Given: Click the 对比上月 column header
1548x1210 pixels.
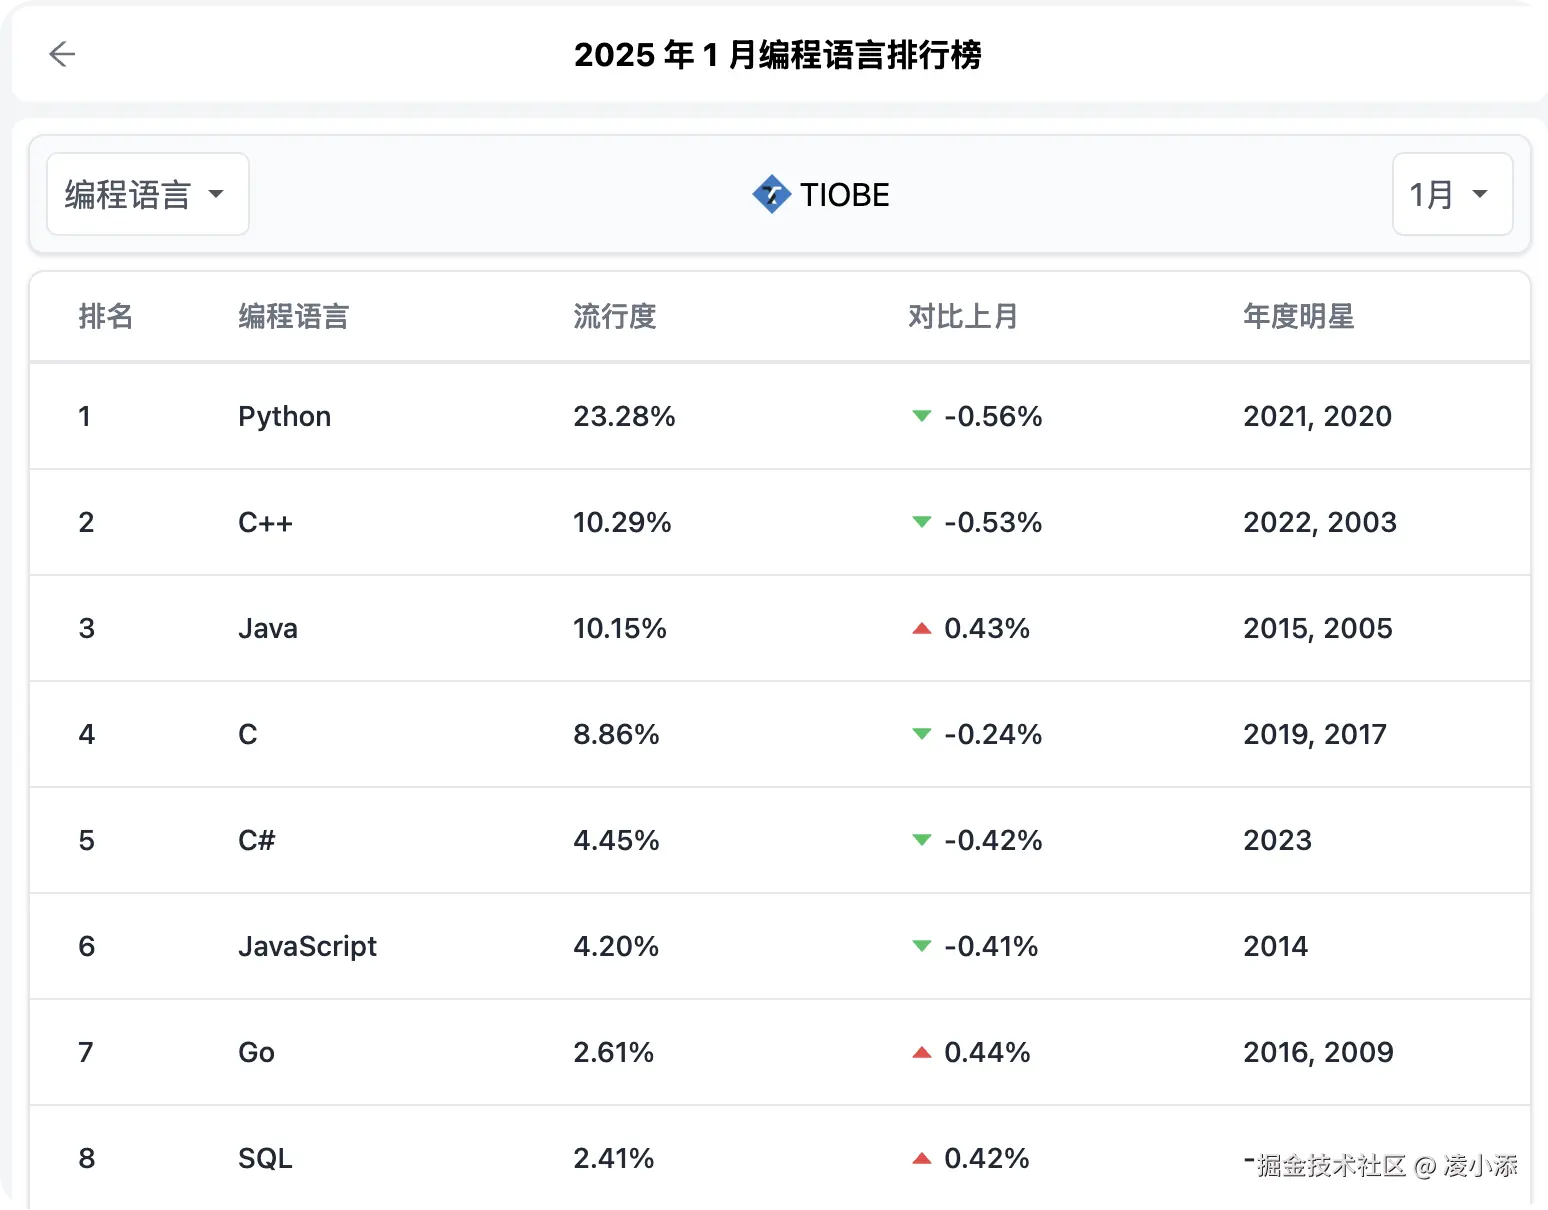Looking at the screenshot, I should tap(962, 316).
